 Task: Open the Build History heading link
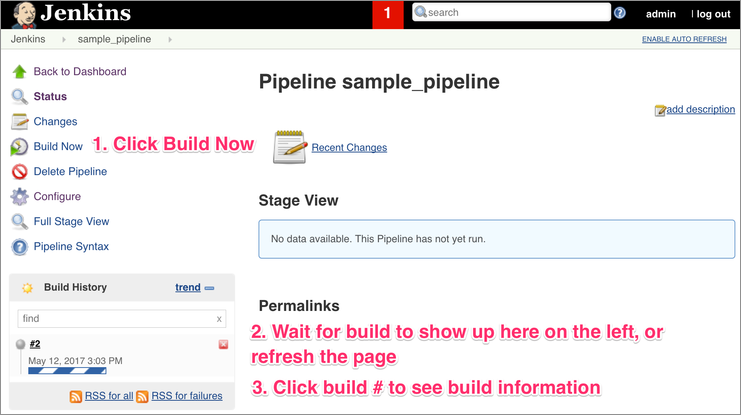point(75,287)
